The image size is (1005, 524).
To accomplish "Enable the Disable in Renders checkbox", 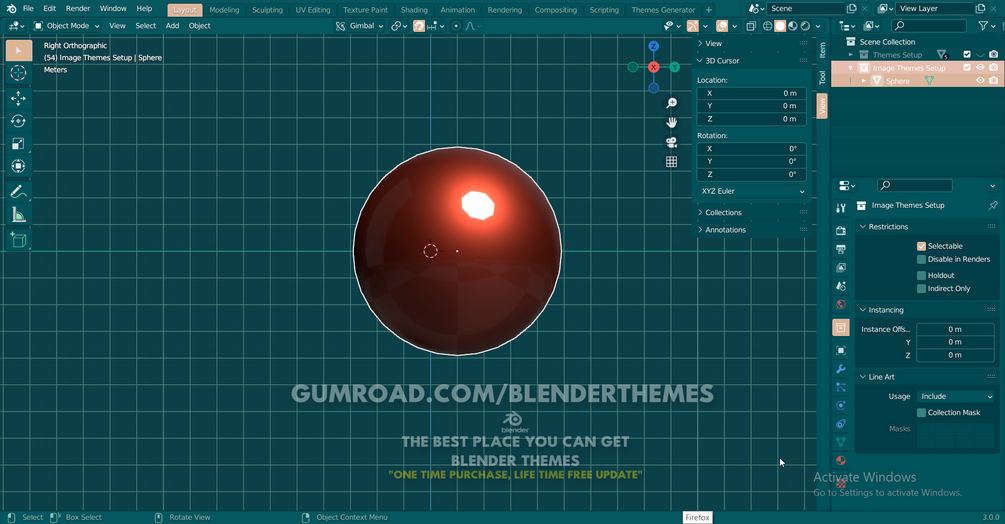I will click(x=922, y=259).
